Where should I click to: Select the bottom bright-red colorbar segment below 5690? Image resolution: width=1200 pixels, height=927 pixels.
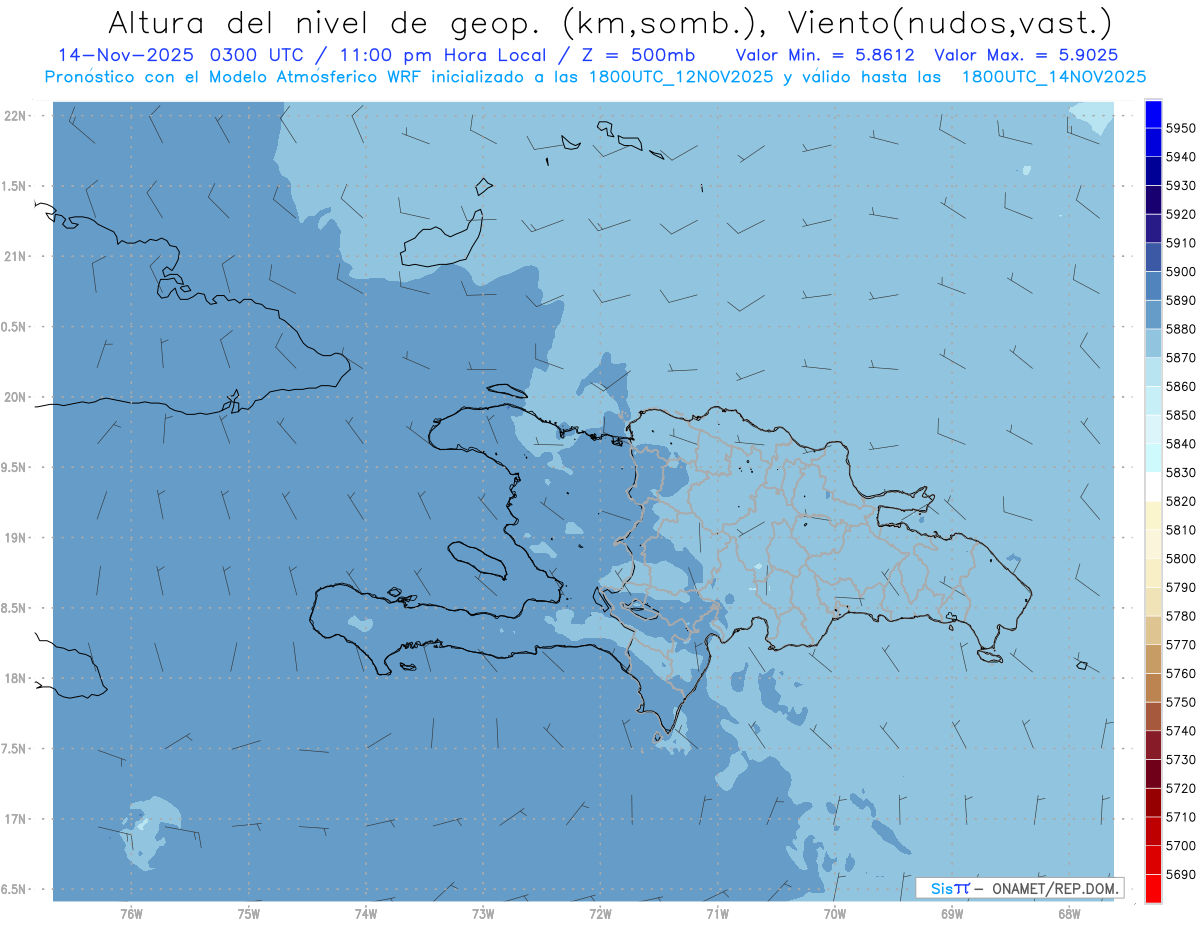[1153, 888]
